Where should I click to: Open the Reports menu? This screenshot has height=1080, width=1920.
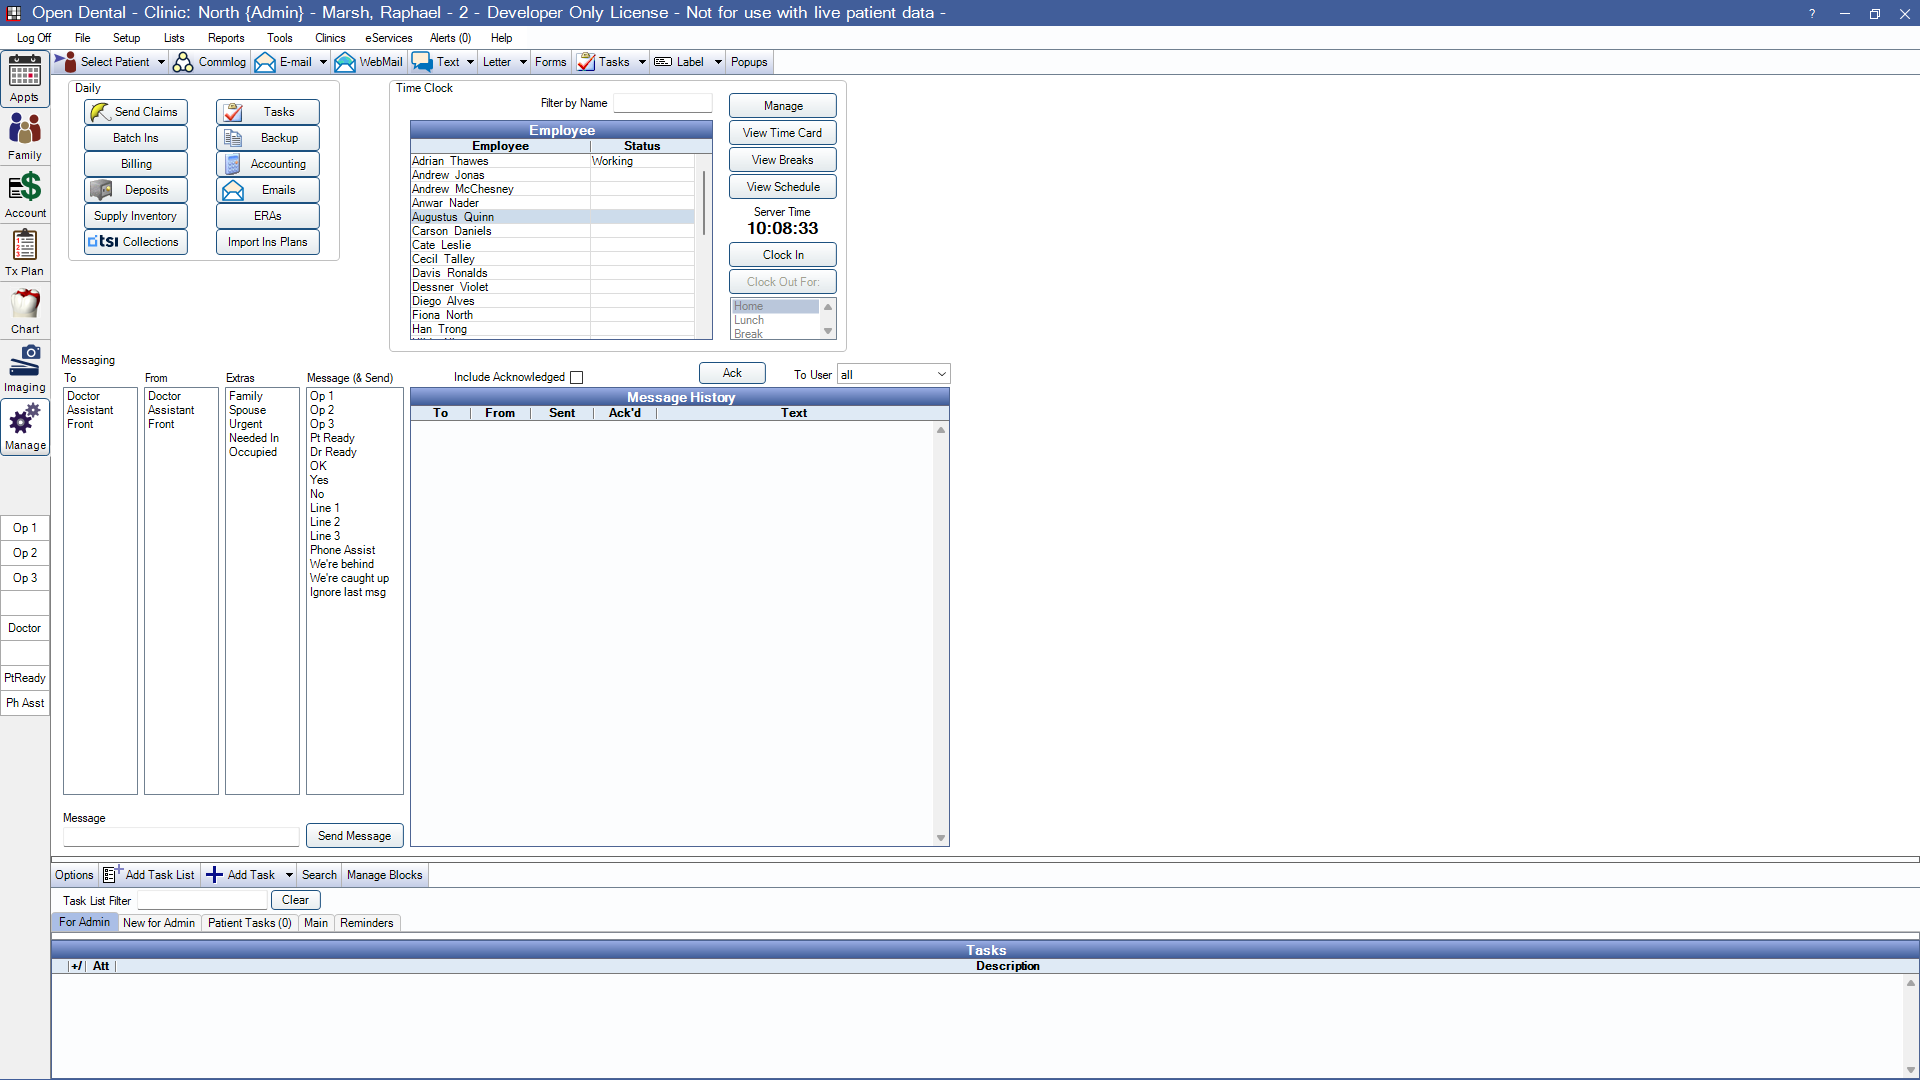click(226, 38)
